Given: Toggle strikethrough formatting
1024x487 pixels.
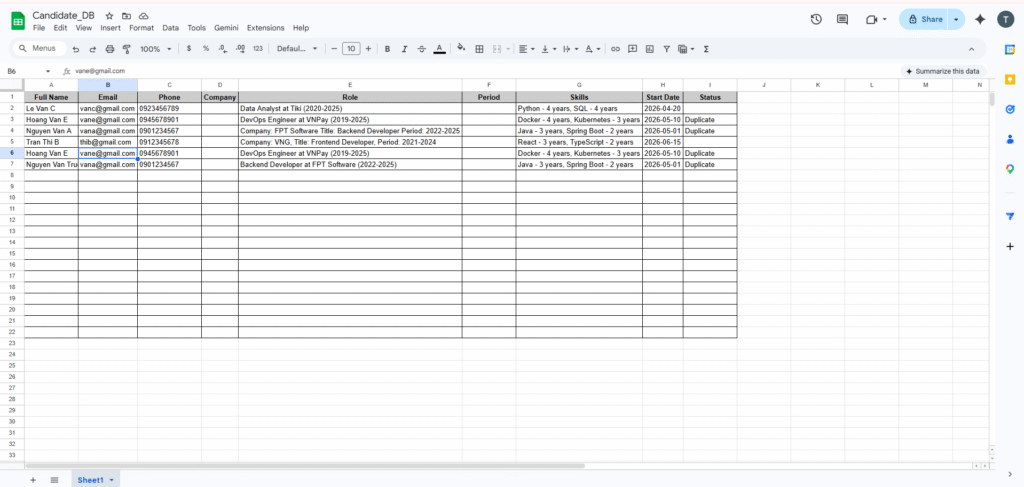Looking at the screenshot, I should [x=421, y=48].
